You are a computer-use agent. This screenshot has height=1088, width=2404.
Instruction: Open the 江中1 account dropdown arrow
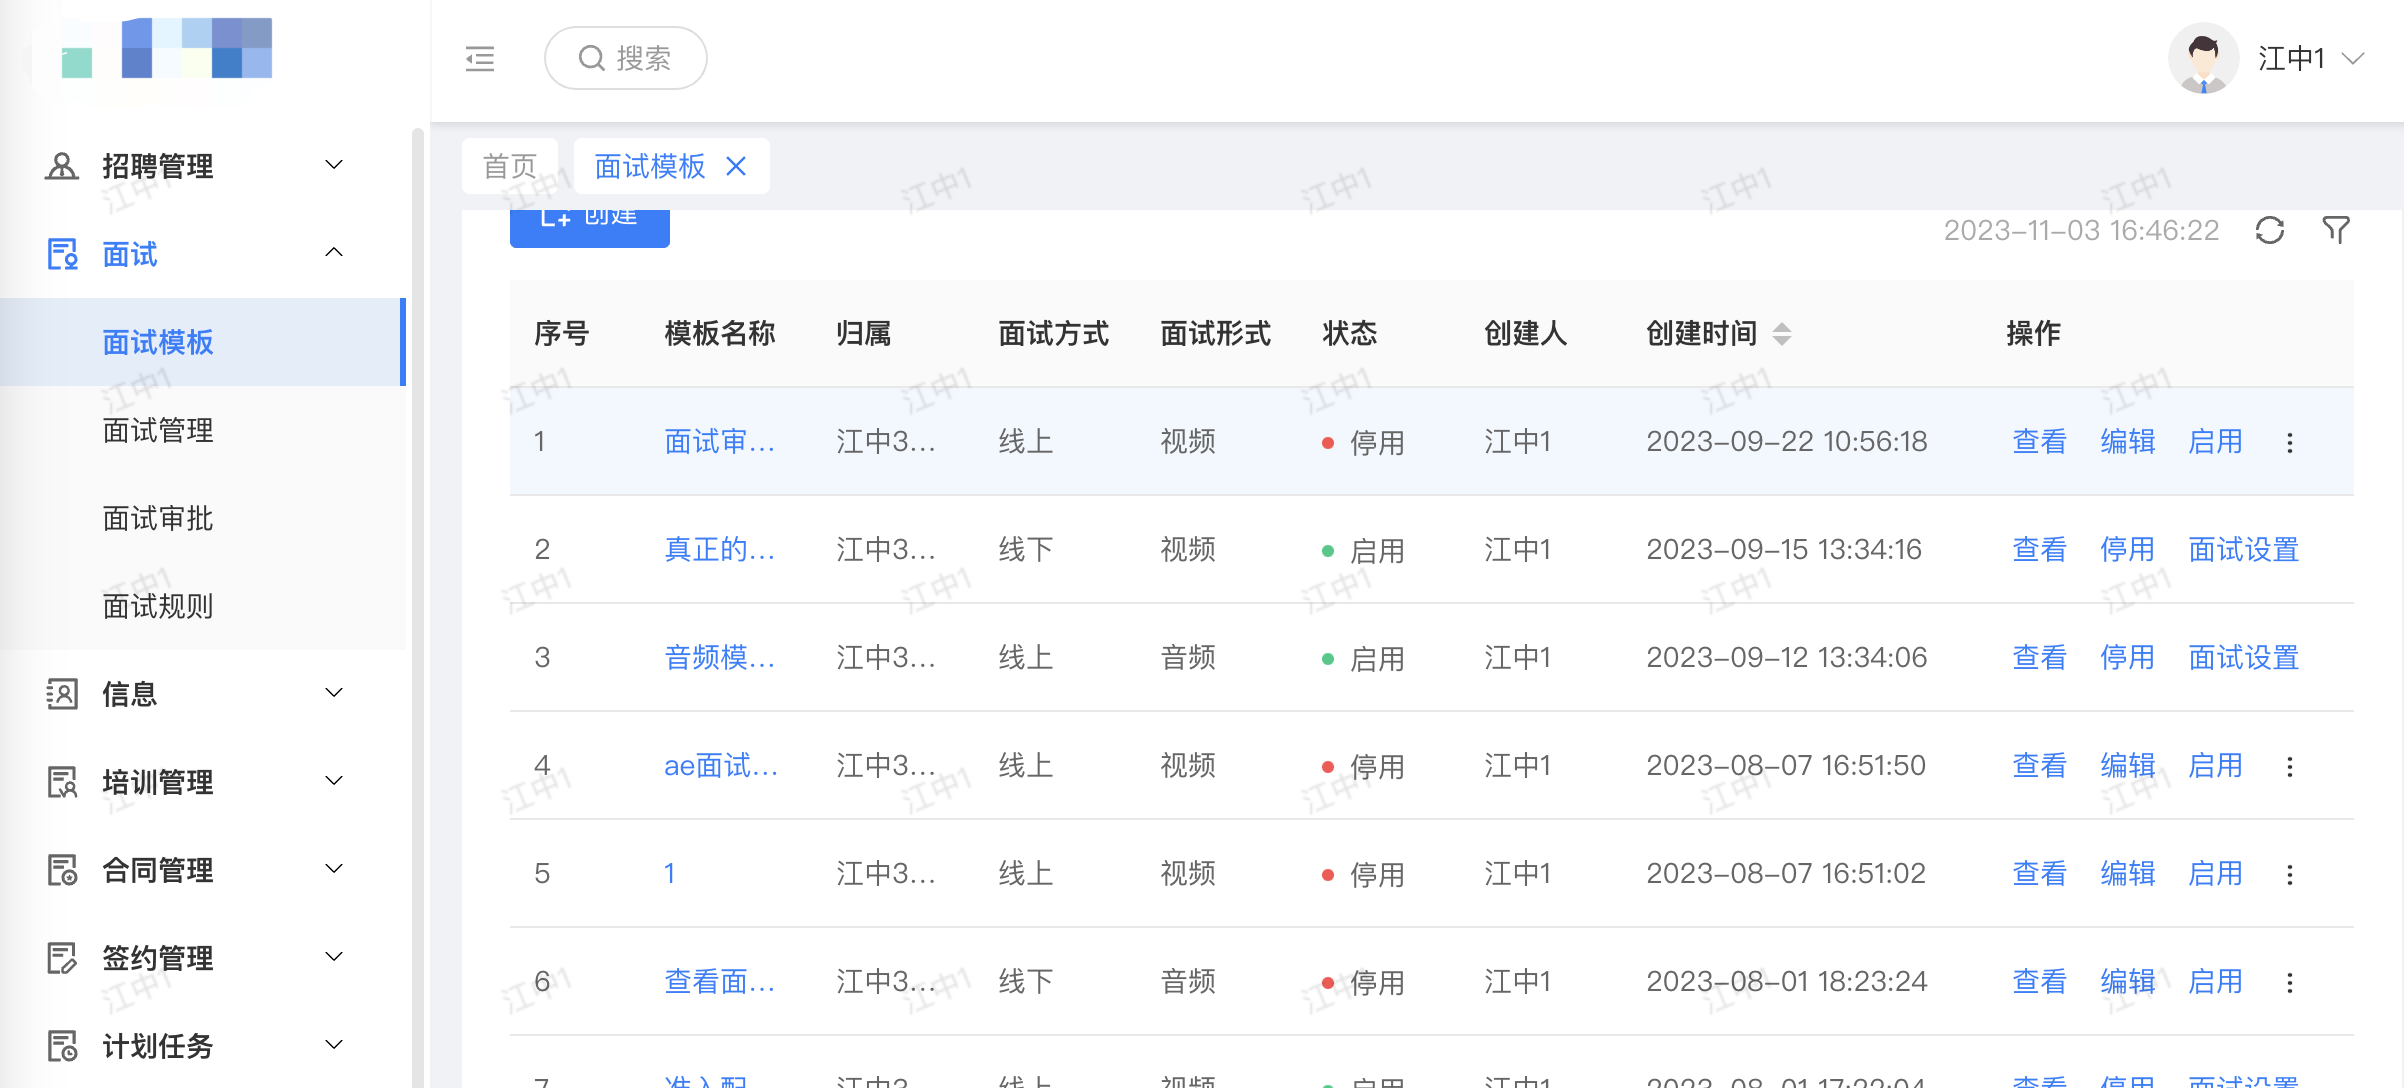click(x=2353, y=59)
